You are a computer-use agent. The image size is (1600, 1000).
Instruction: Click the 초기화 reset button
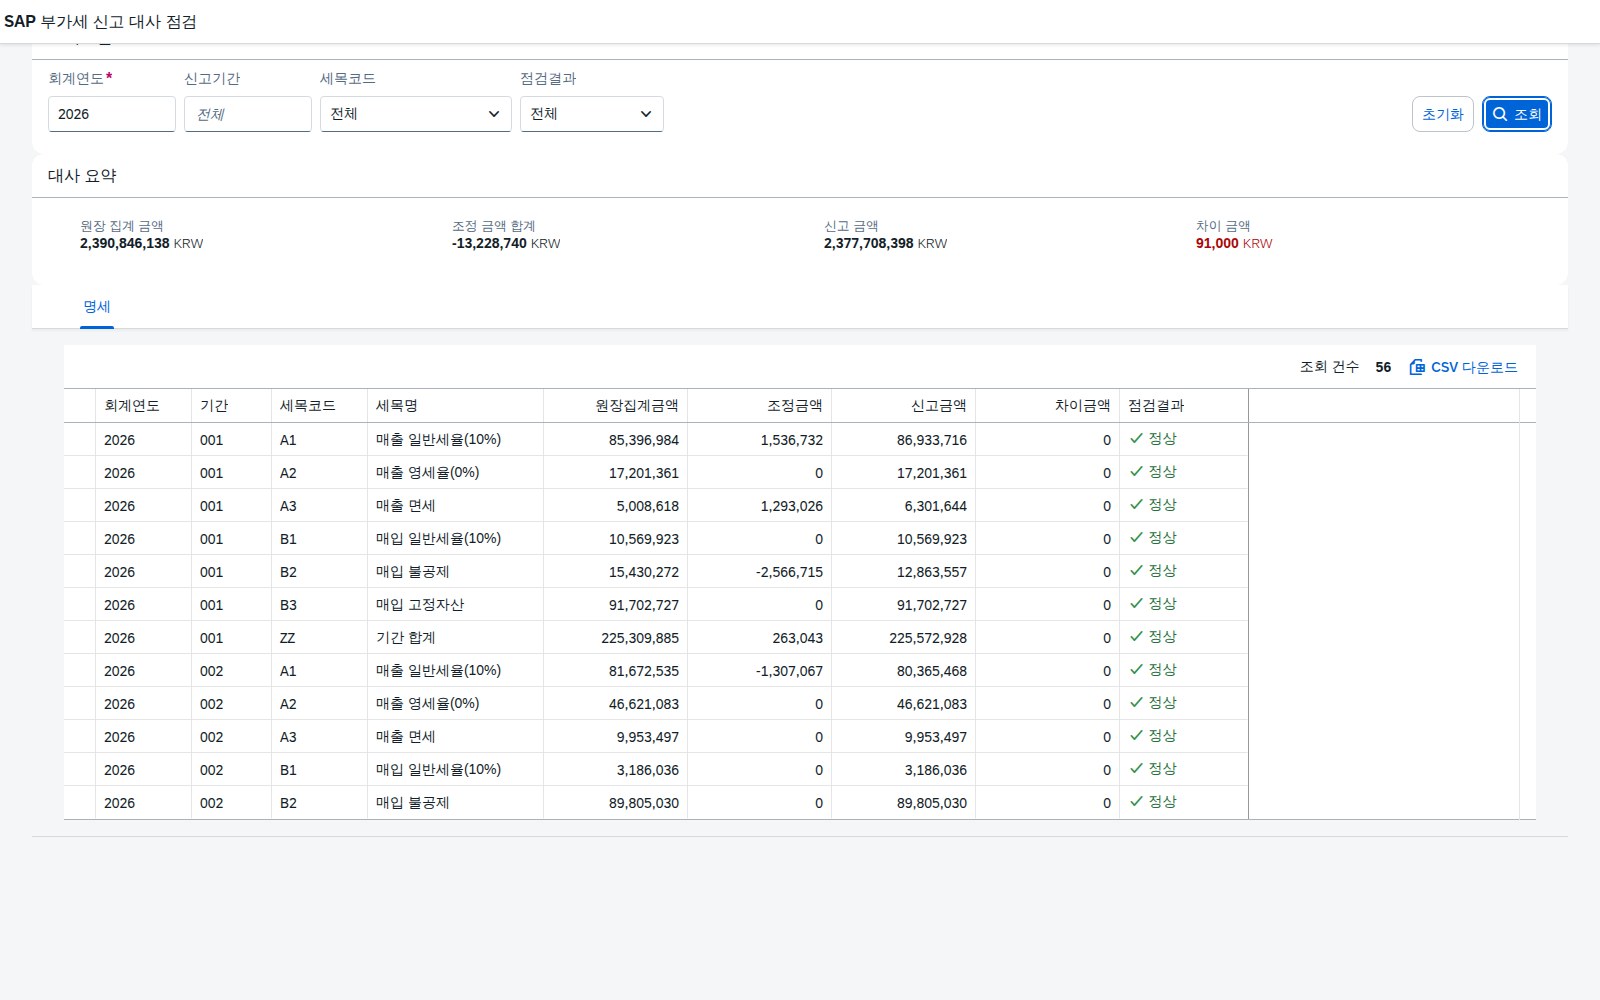(1442, 114)
